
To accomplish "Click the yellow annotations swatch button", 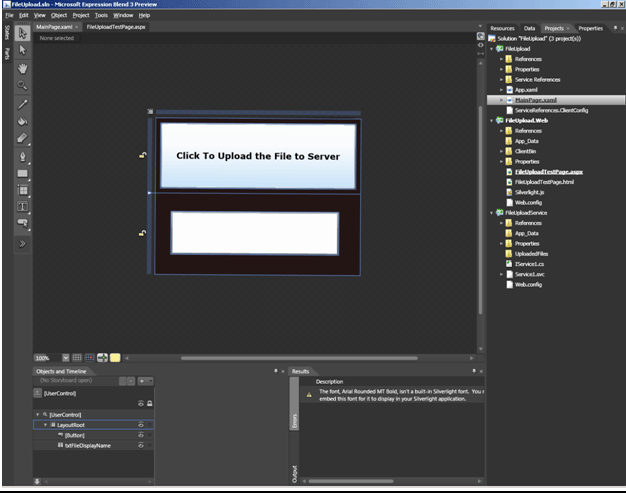I will (x=115, y=358).
